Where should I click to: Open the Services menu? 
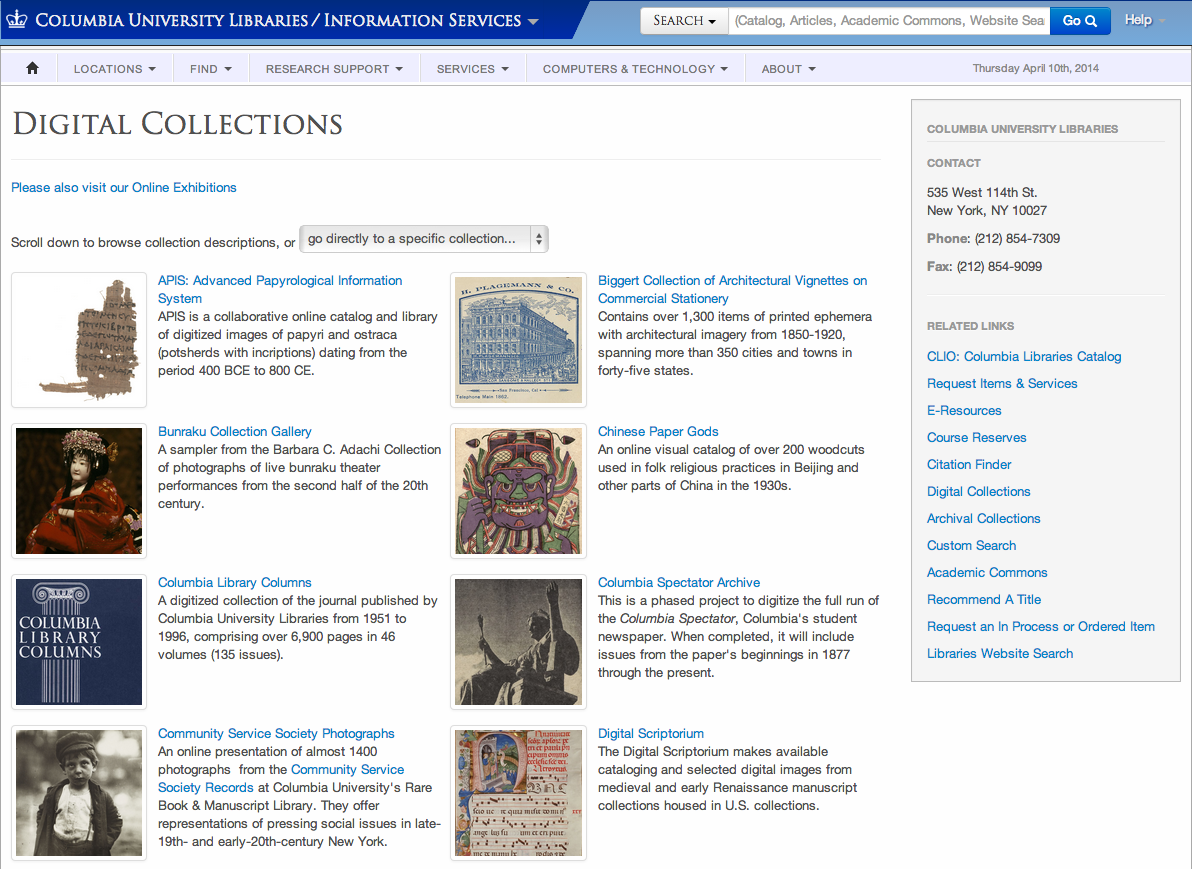click(x=472, y=68)
